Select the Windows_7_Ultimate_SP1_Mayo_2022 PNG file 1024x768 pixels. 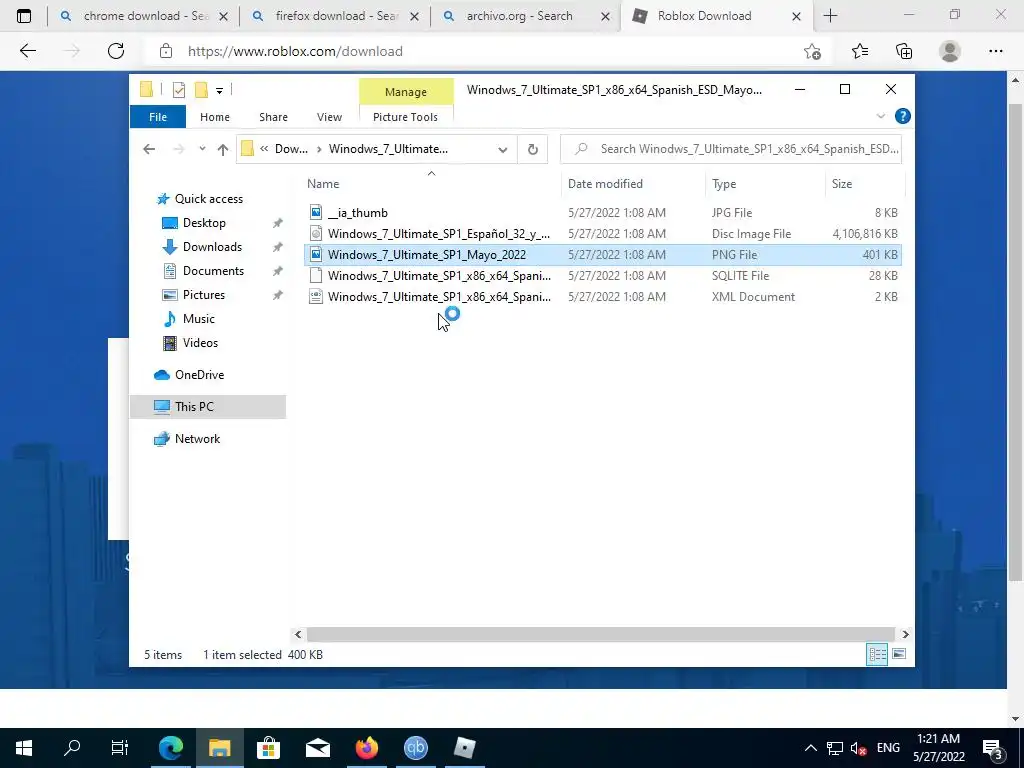(x=602, y=255)
